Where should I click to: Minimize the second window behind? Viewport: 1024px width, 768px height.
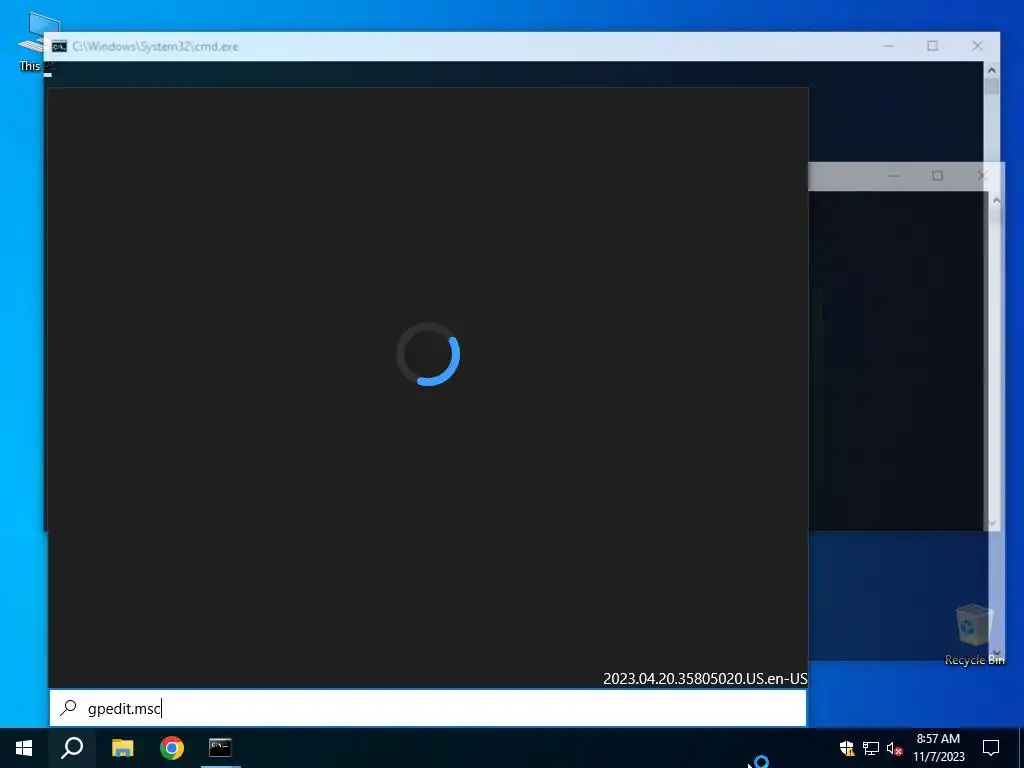point(893,176)
